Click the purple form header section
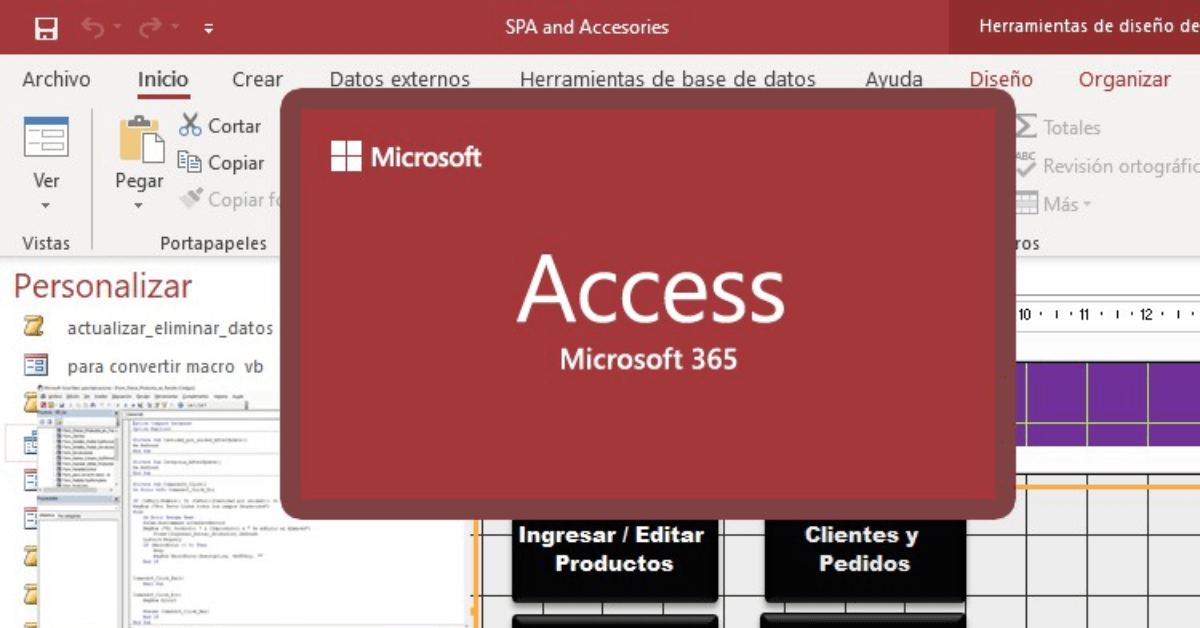Image resolution: width=1200 pixels, height=628 pixels. 1108,404
